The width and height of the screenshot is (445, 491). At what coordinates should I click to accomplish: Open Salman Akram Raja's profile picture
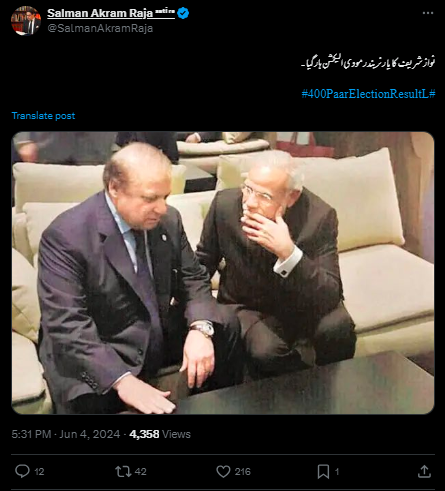[26, 21]
